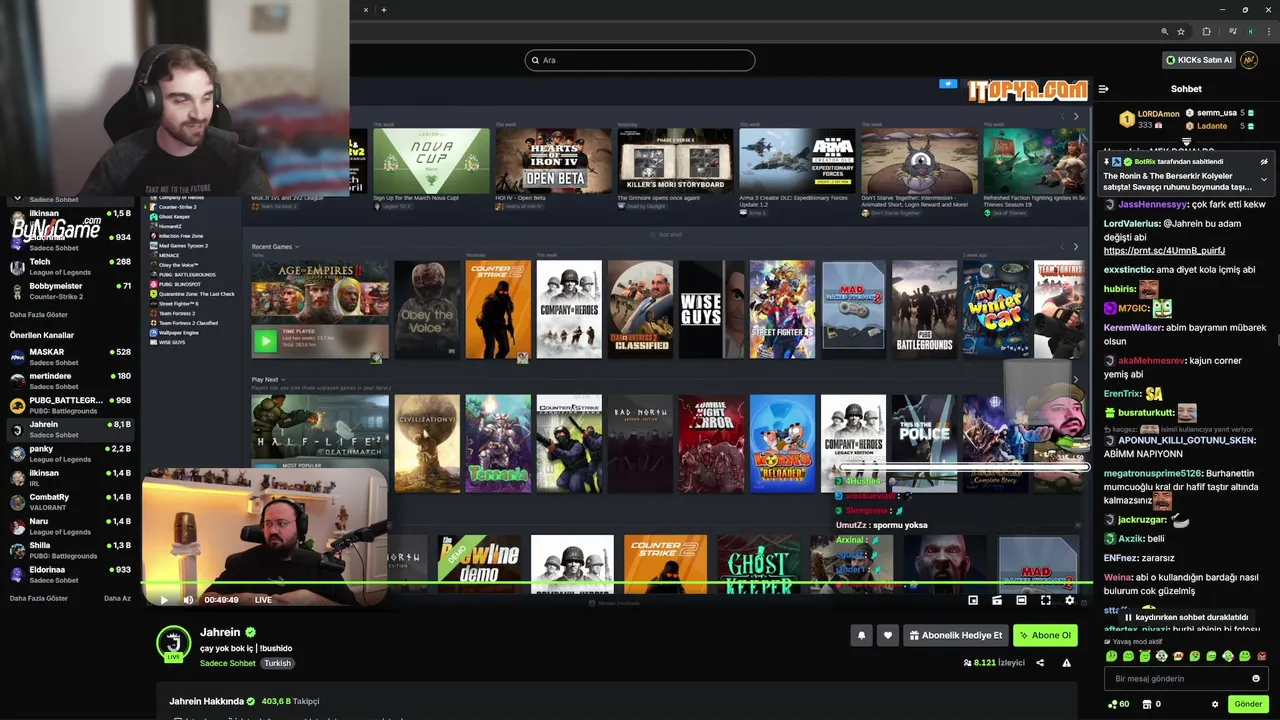Click Daha Fazla Göster under recommended channels

tap(39, 598)
